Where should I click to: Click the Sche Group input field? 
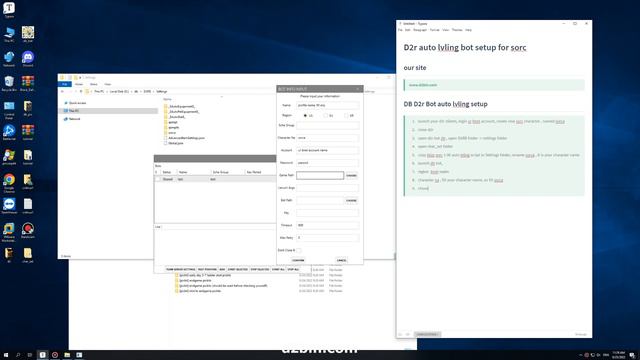[328, 126]
